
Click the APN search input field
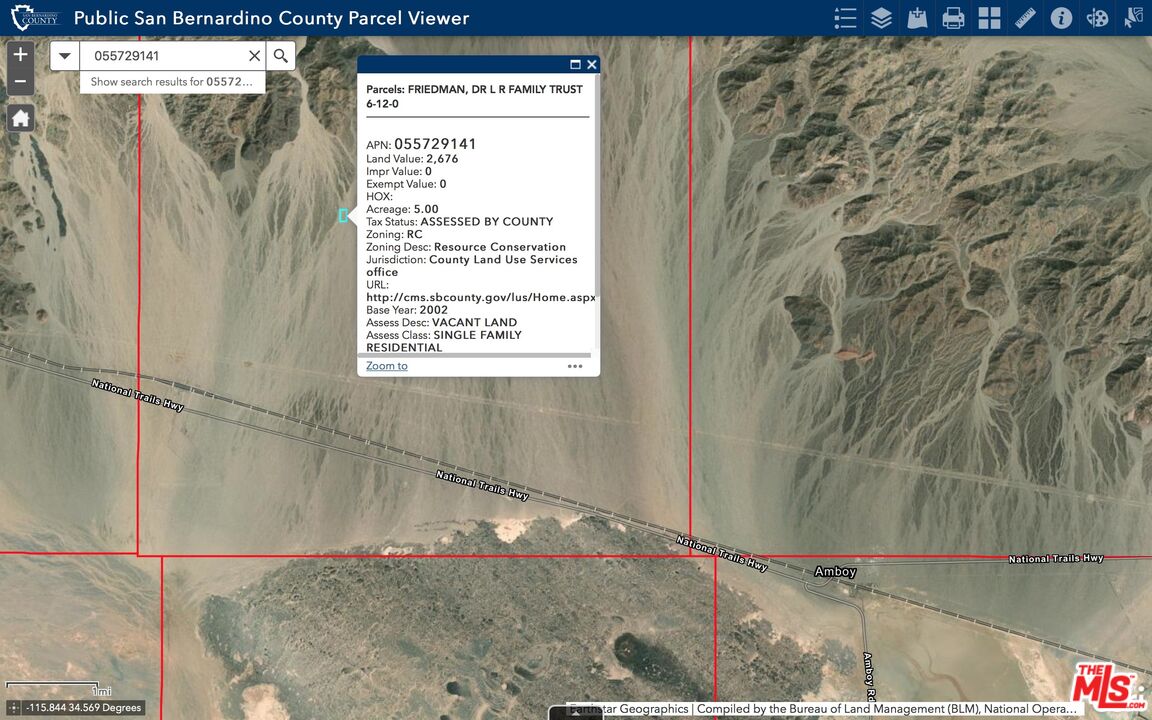pyautogui.click(x=165, y=56)
